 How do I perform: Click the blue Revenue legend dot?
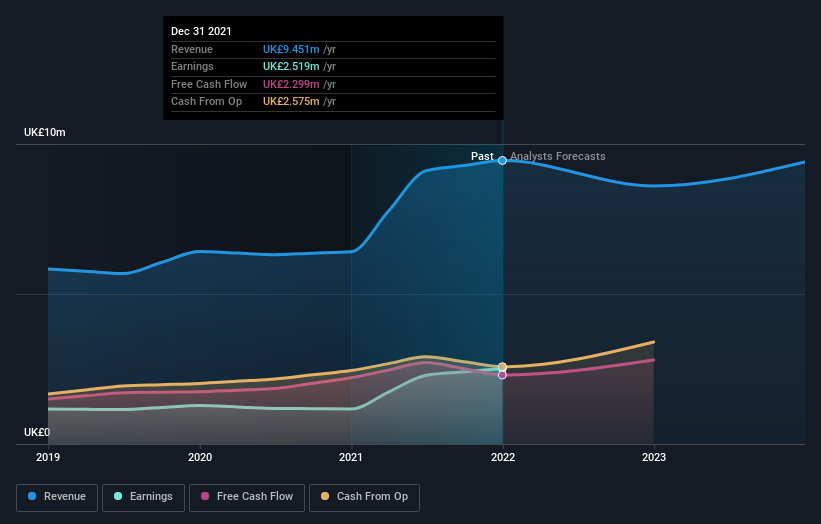[x=32, y=496]
